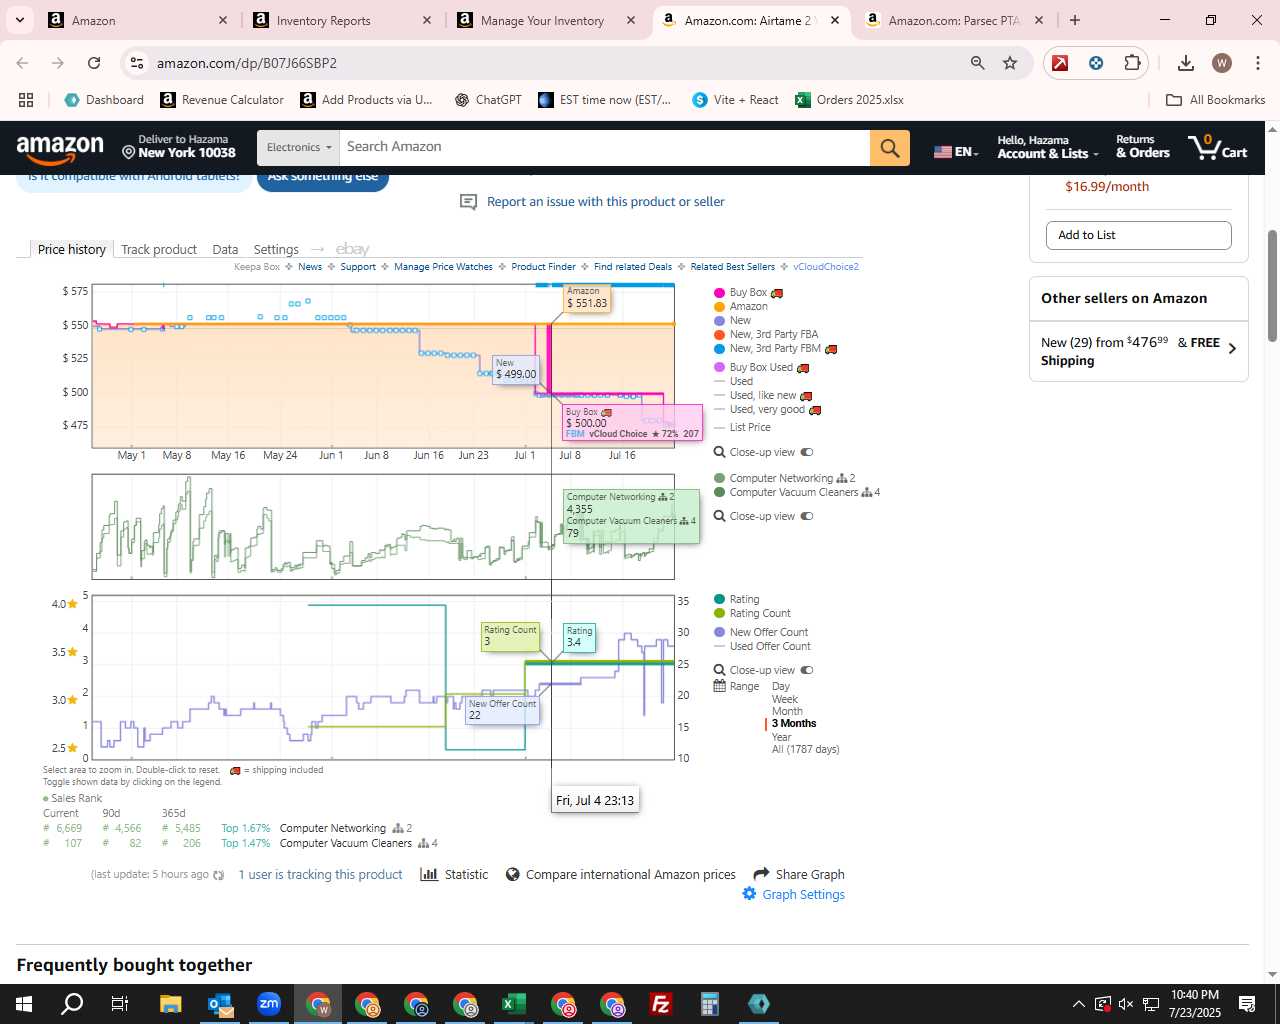Screen dimensions: 1280x1024
Task: Open a new browser tab
Action: tap(1075, 20)
